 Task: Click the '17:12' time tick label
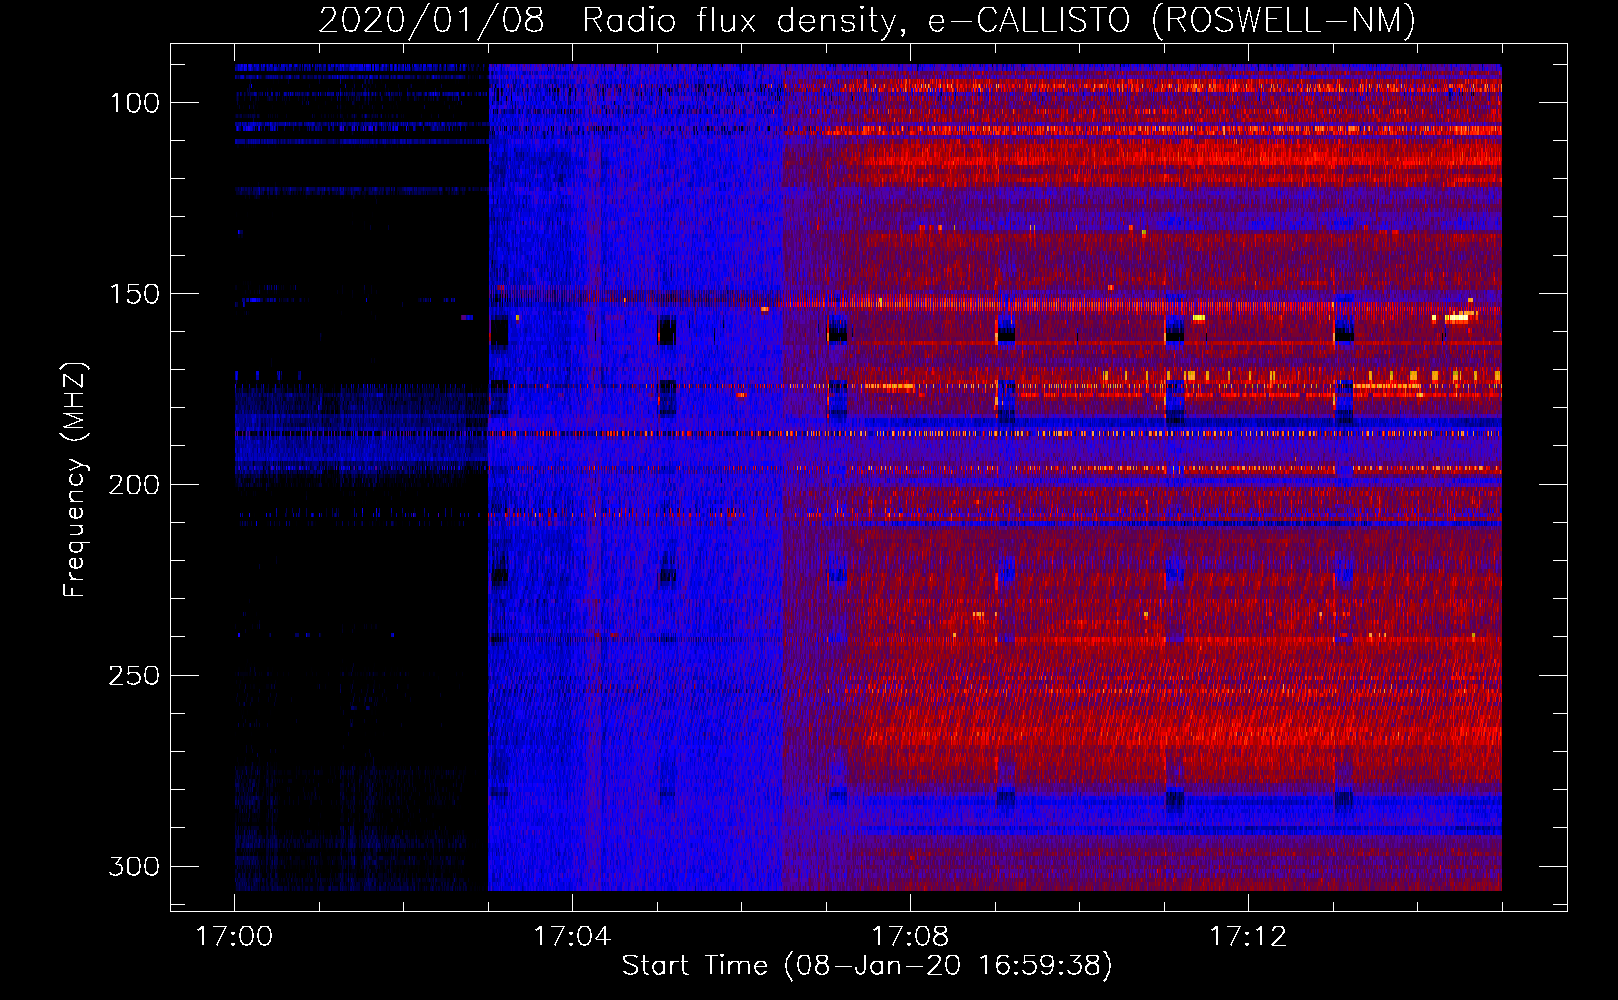tap(1248, 937)
